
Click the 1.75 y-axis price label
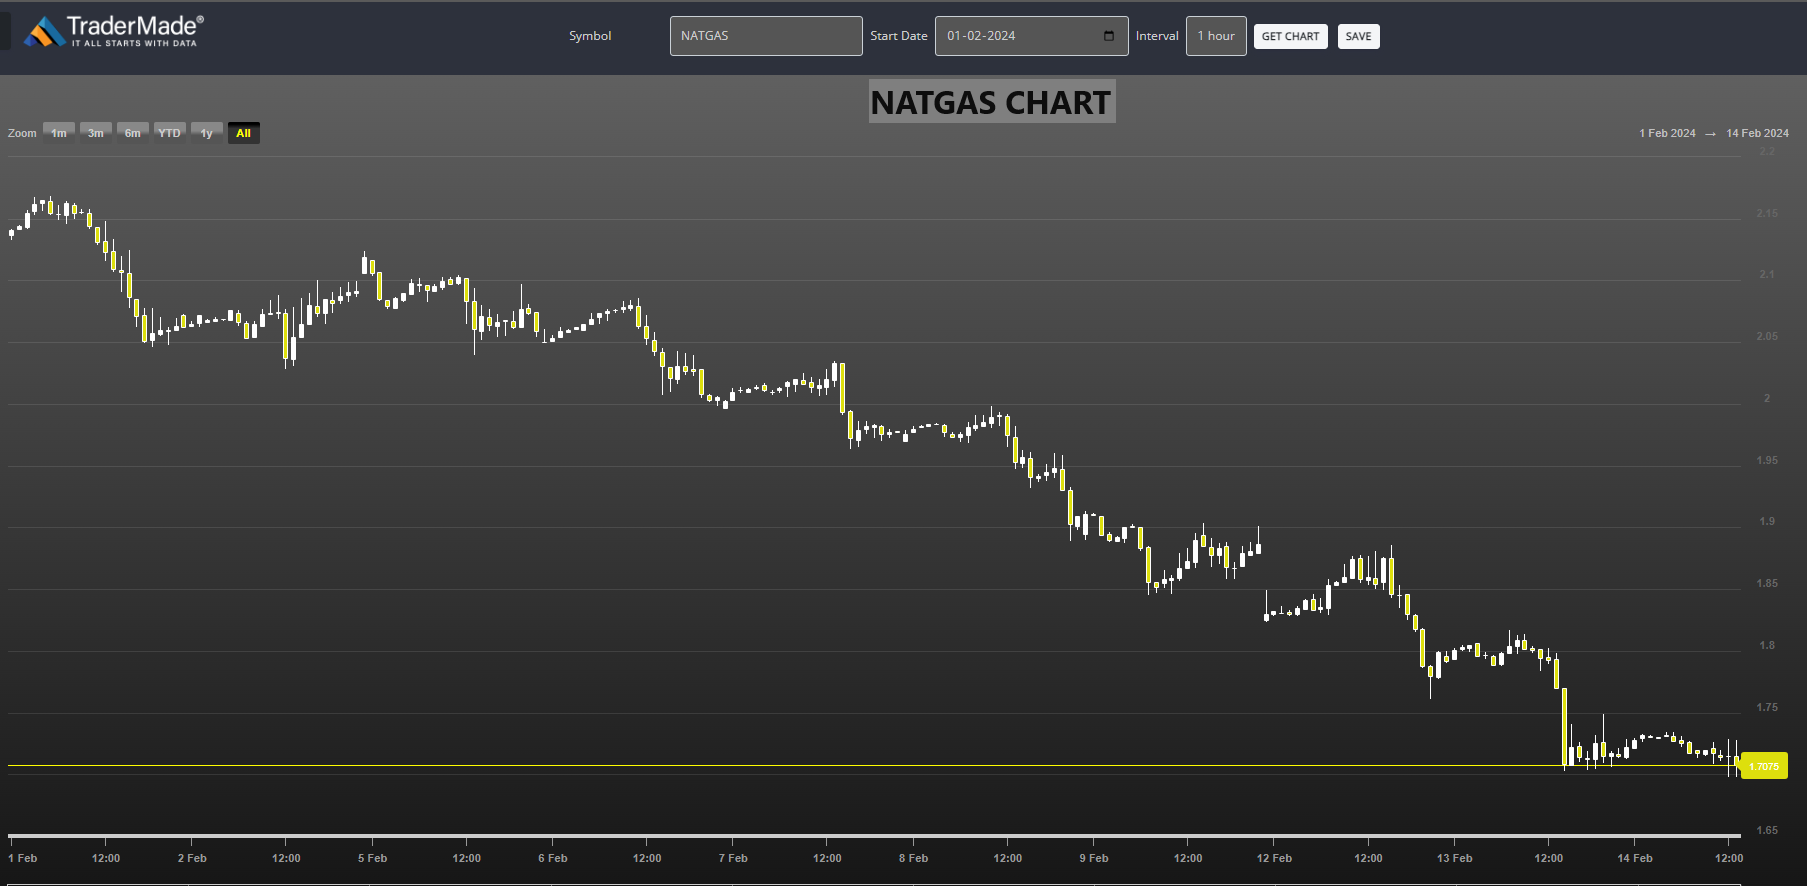(1767, 707)
